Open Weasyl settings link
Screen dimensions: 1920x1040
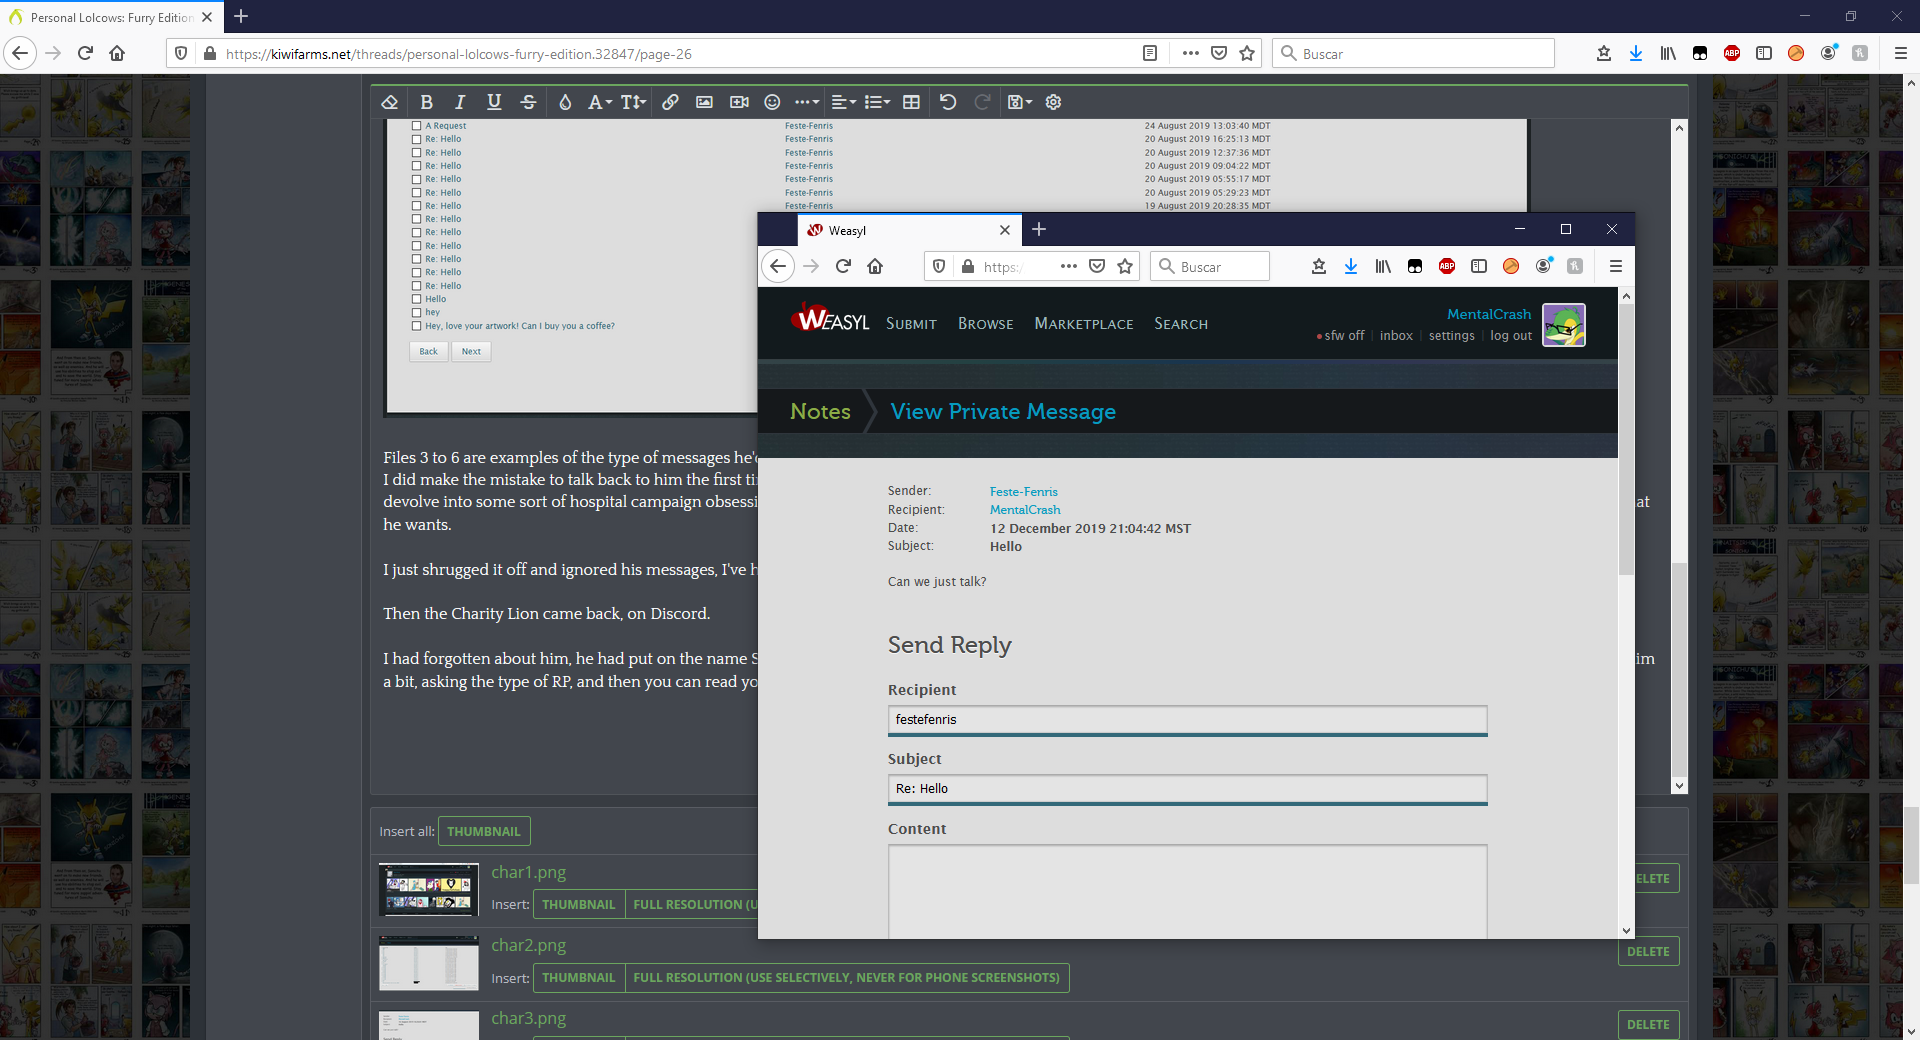(1451, 336)
